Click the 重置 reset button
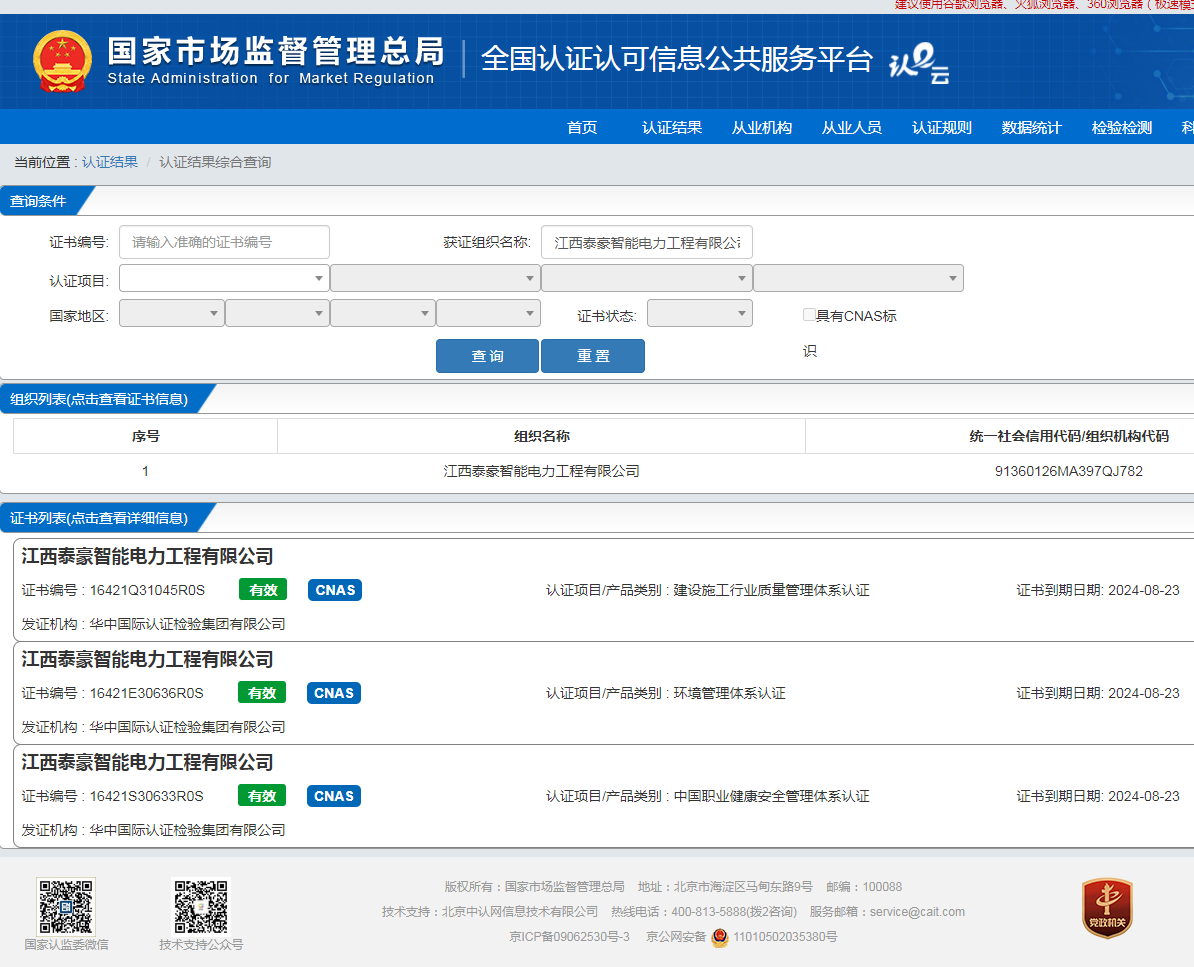The width and height of the screenshot is (1194, 967). click(592, 356)
